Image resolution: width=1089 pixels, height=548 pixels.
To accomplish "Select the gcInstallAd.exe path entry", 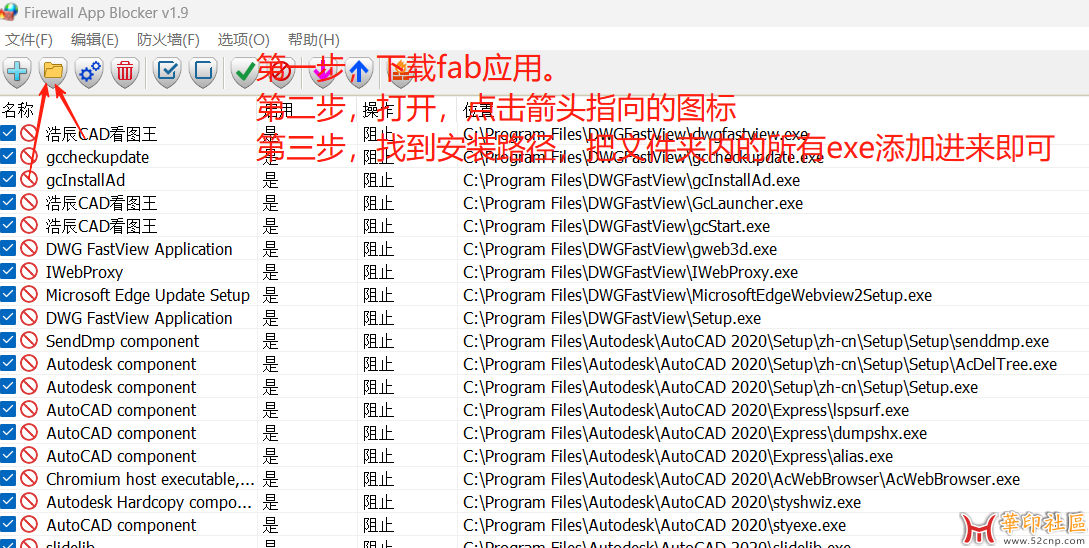I will tap(631, 180).
